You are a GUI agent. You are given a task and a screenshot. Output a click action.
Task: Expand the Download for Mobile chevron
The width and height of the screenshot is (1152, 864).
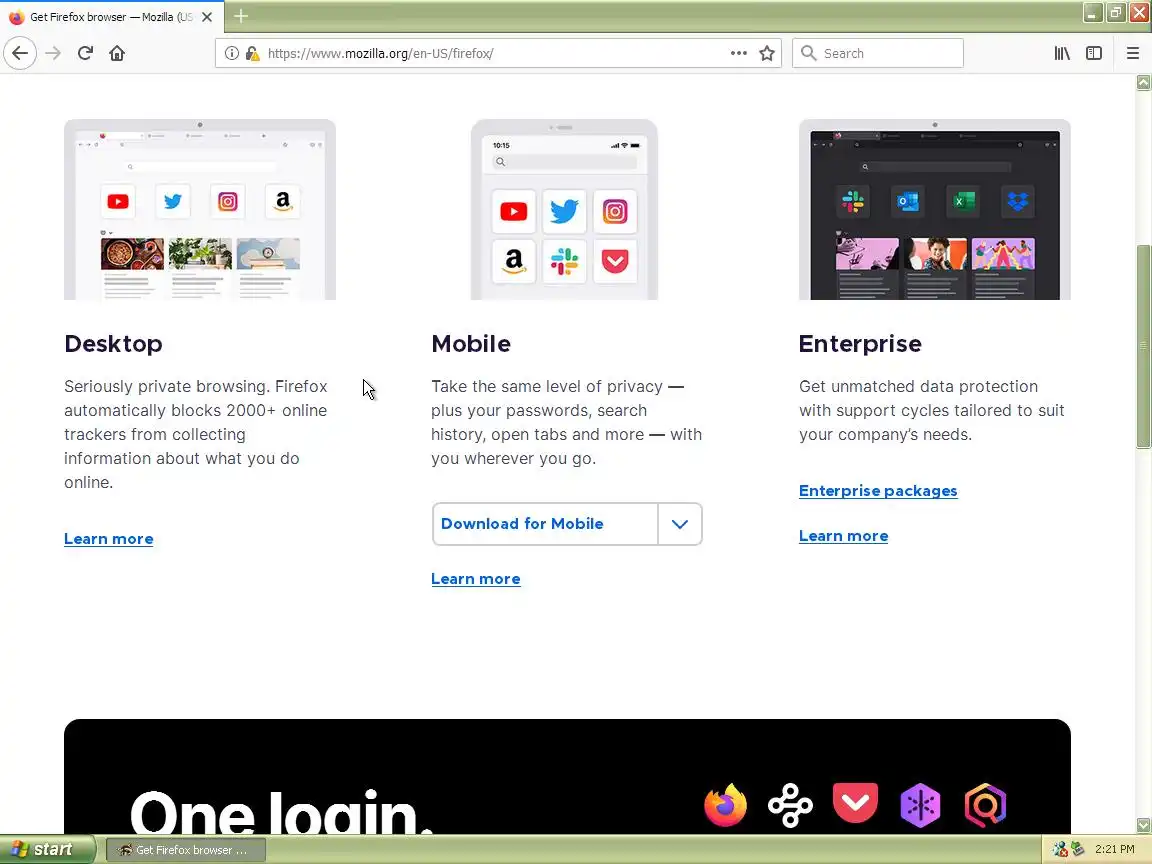(x=680, y=524)
